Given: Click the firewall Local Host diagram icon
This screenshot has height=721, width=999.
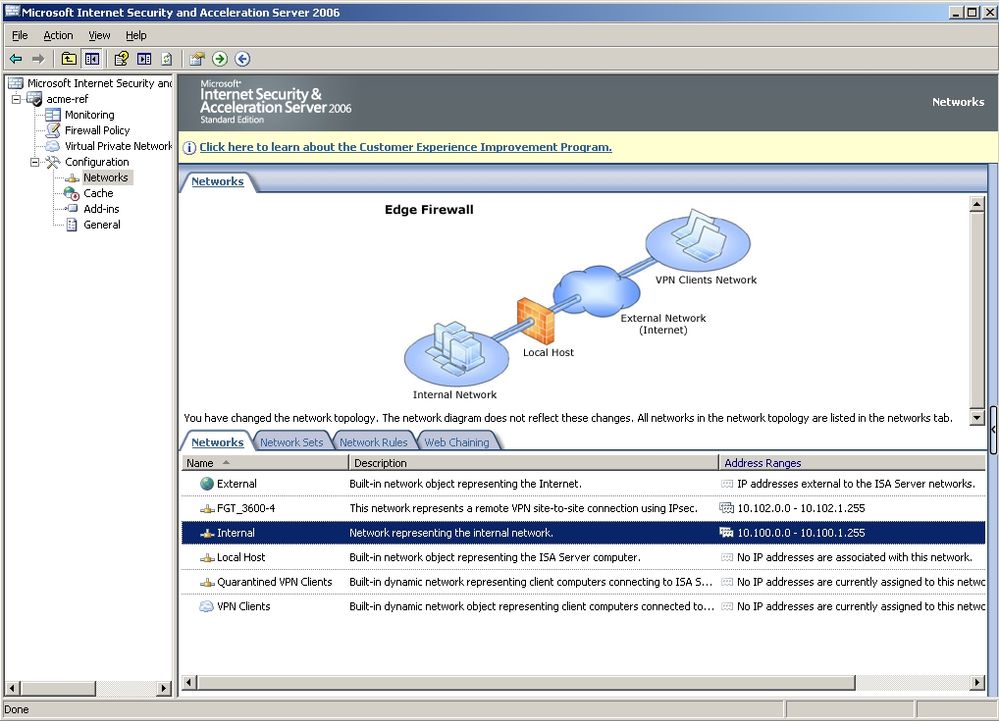Looking at the screenshot, I should tap(535, 321).
